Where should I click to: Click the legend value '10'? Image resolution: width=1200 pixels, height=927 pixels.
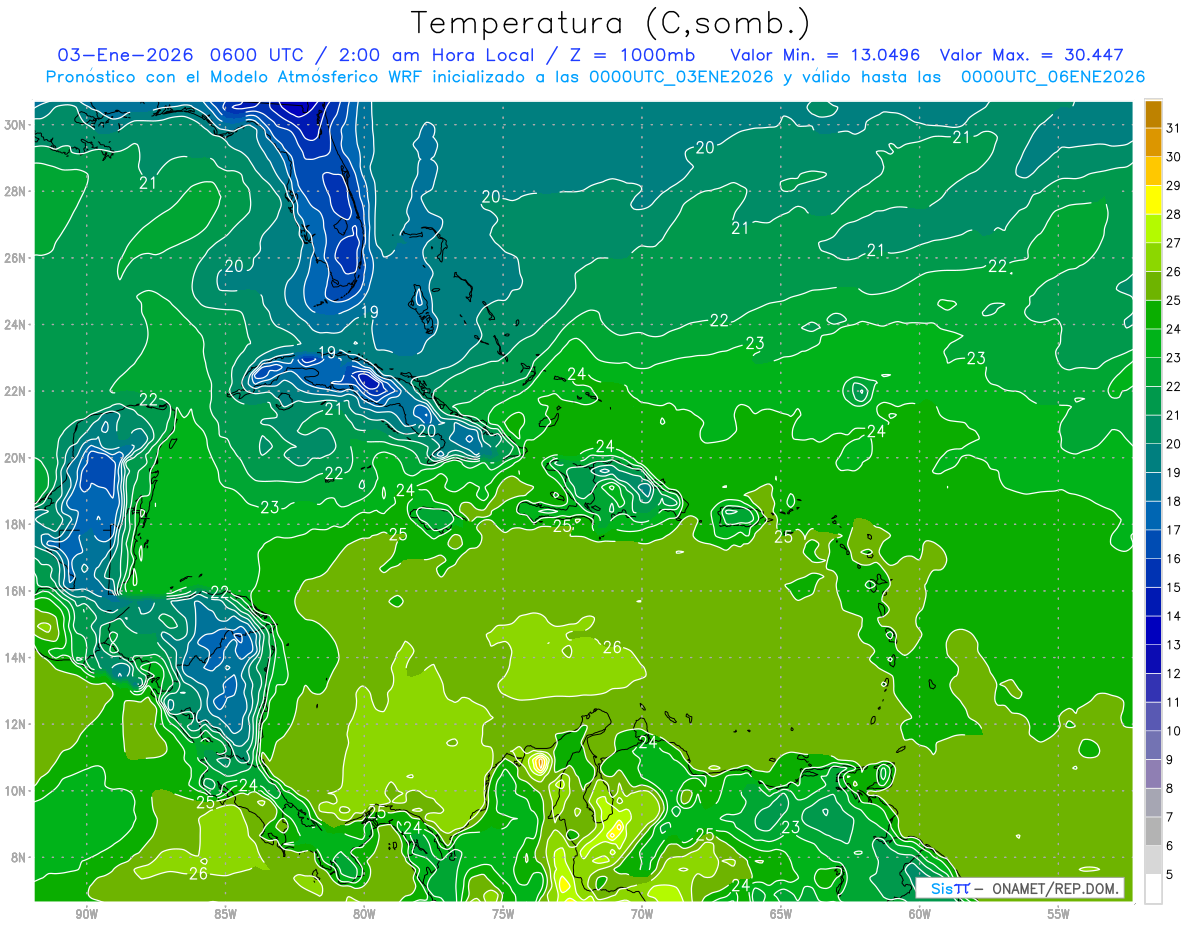(1174, 731)
